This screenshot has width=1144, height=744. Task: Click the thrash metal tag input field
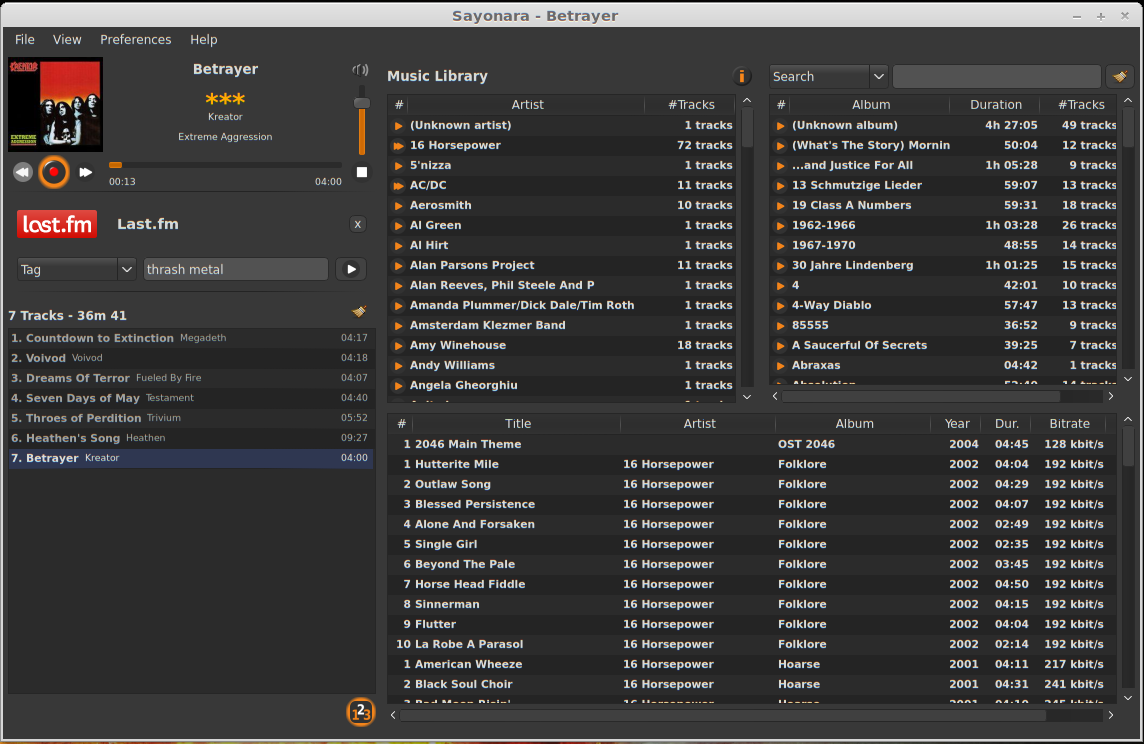pyautogui.click(x=236, y=269)
